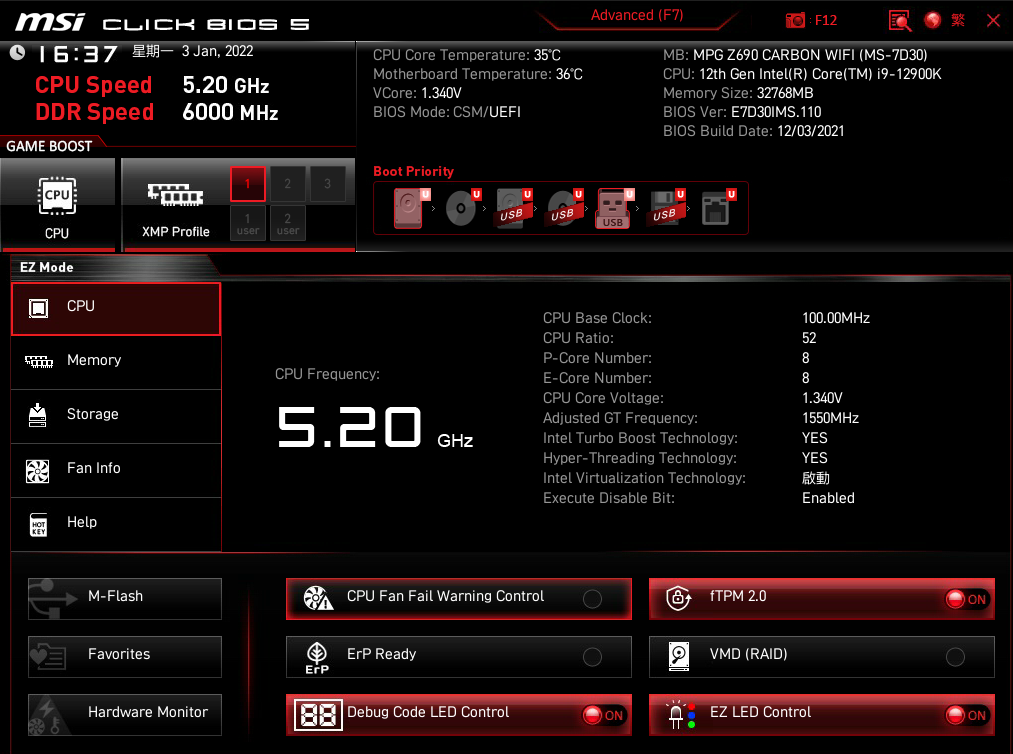Click the 16:37 system time
Image resolution: width=1013 pixels, height=754 pixels.
click(77, 54)
